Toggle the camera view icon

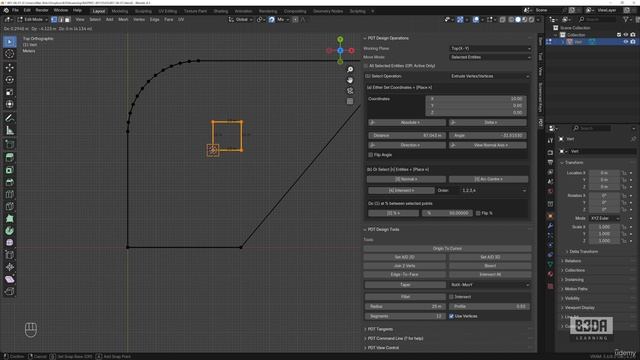pyautogui.click(x=350, y=91)
